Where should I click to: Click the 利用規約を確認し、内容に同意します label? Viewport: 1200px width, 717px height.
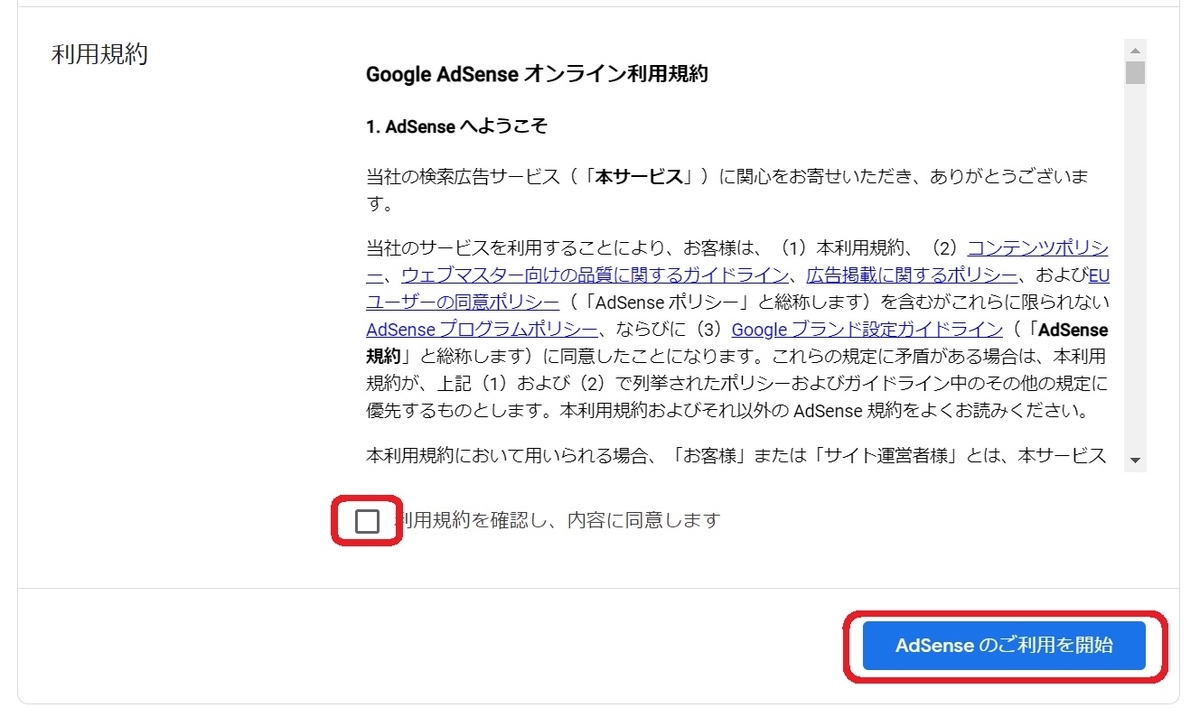tap(557, 520)
